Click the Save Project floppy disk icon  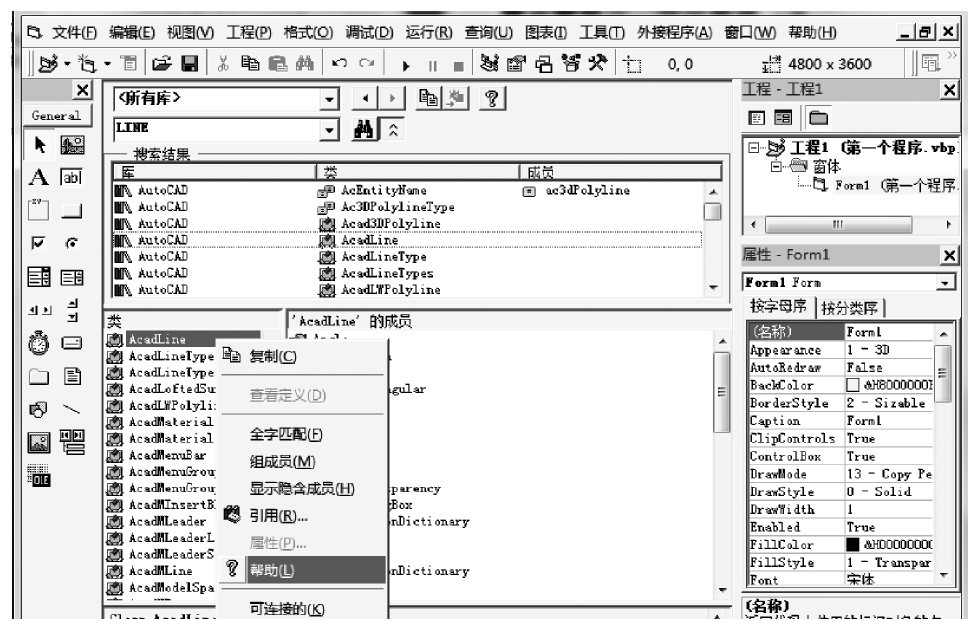189,63
